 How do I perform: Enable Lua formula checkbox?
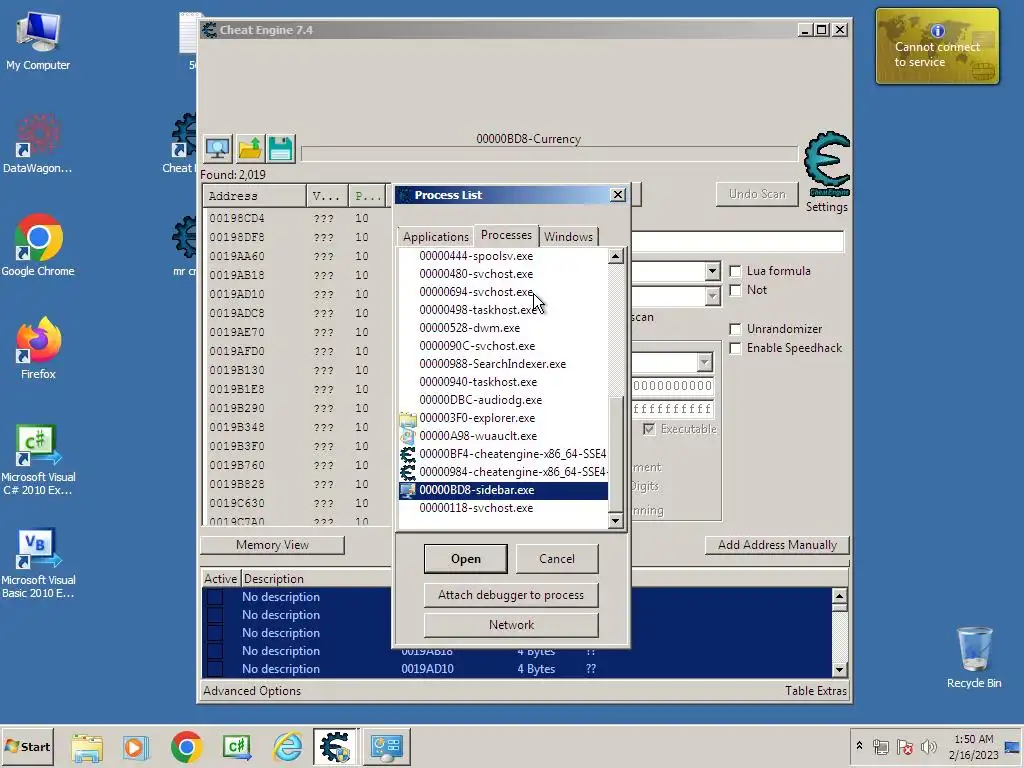point(735,271)
